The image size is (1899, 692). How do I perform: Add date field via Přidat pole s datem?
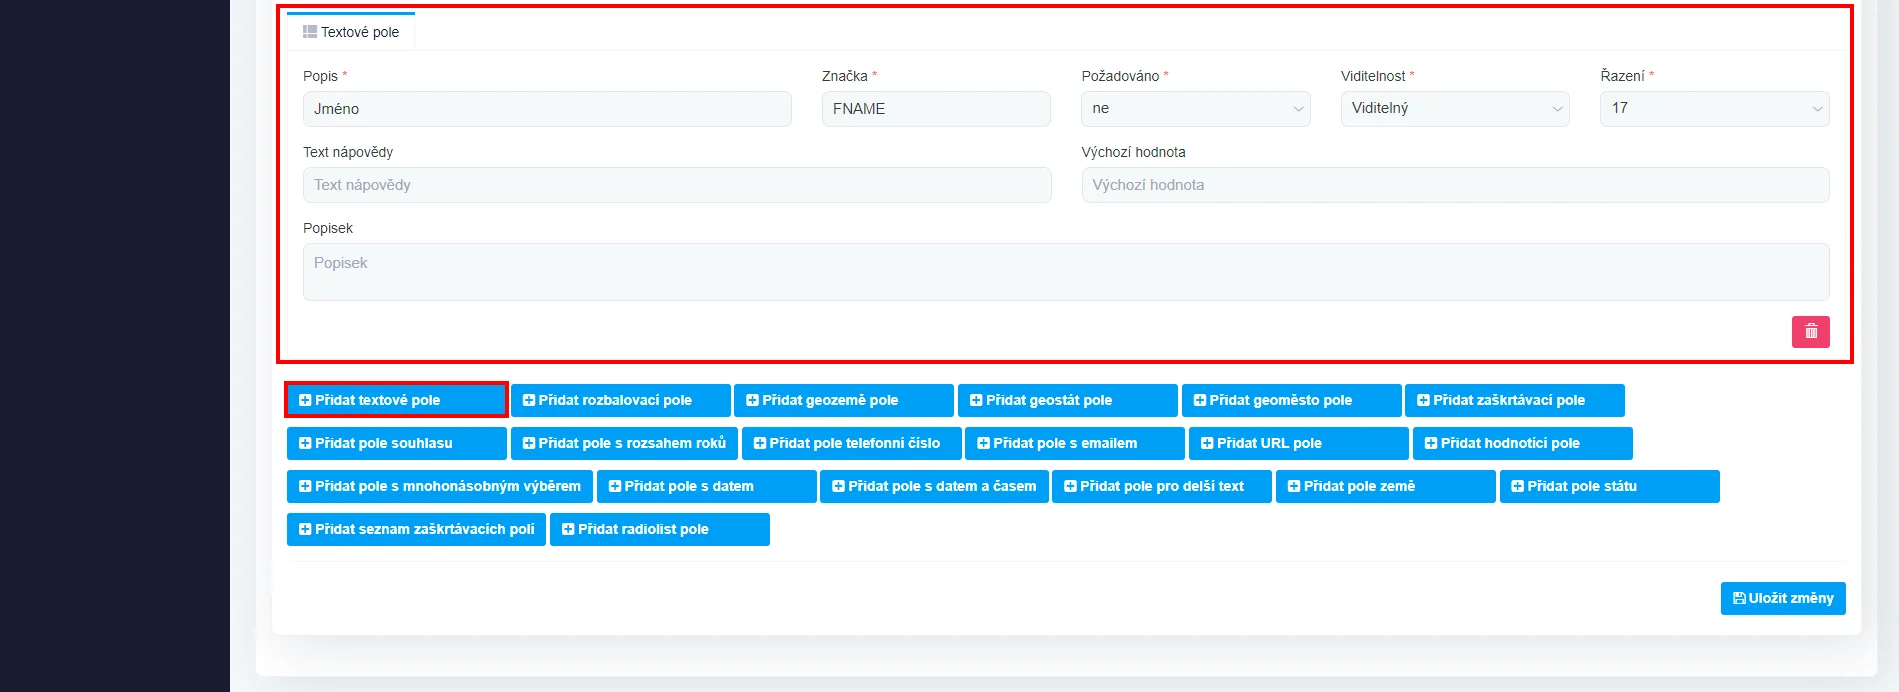[706, 486]
